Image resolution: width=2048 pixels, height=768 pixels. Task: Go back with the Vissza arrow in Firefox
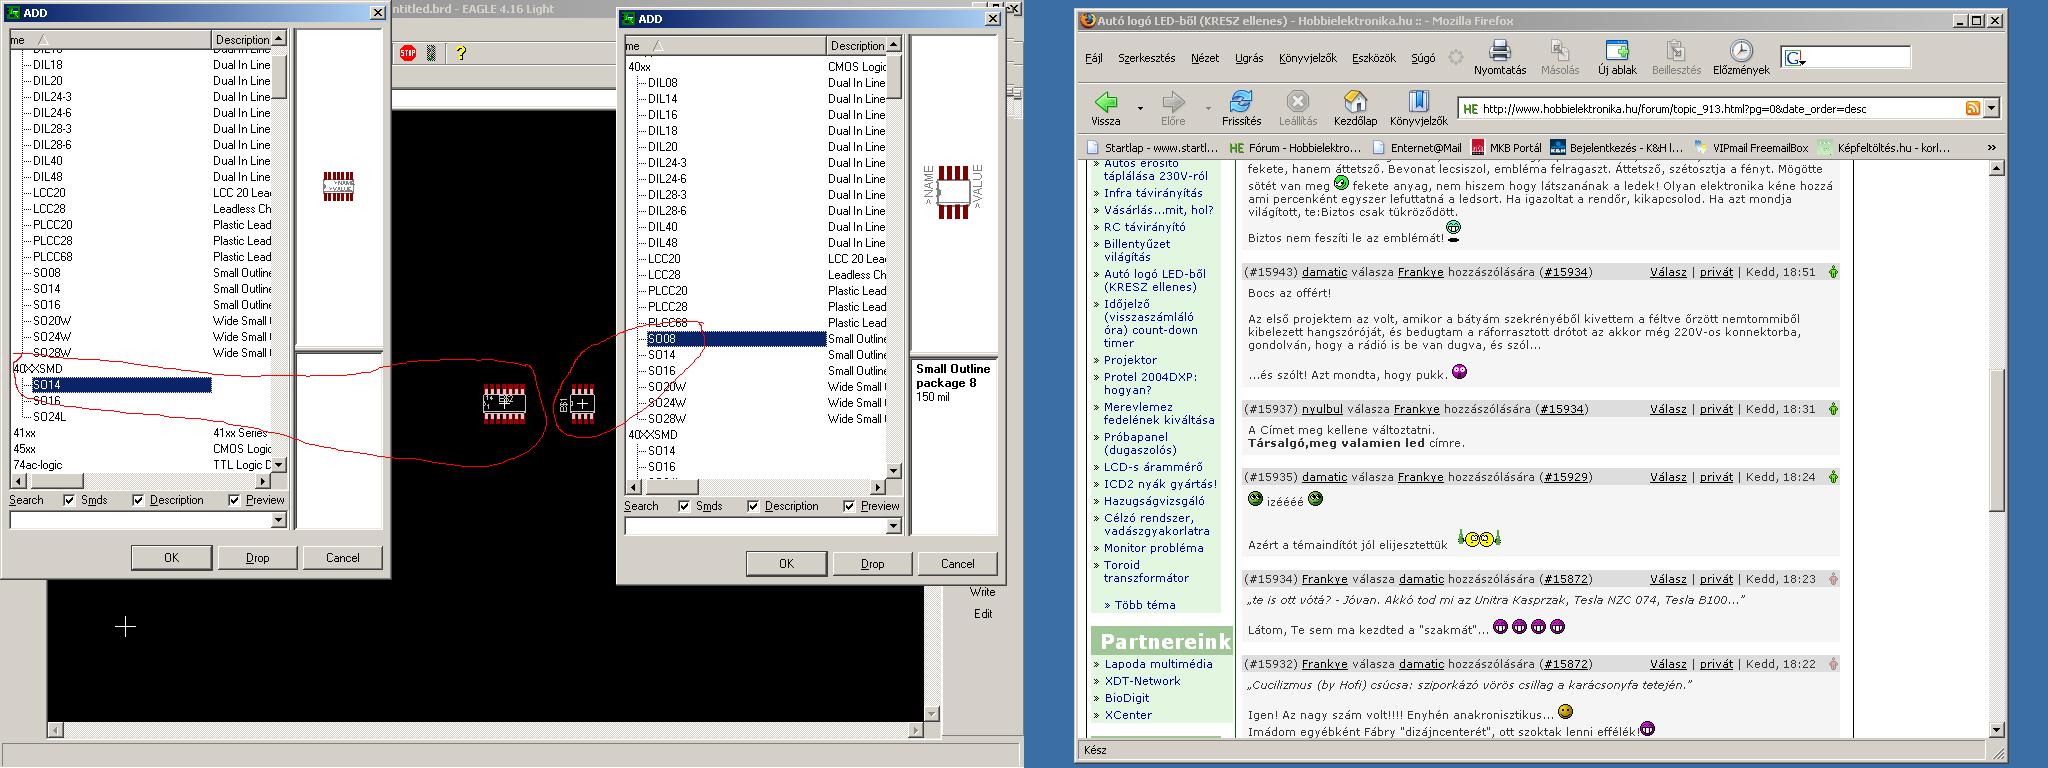tap(1106, 108)
